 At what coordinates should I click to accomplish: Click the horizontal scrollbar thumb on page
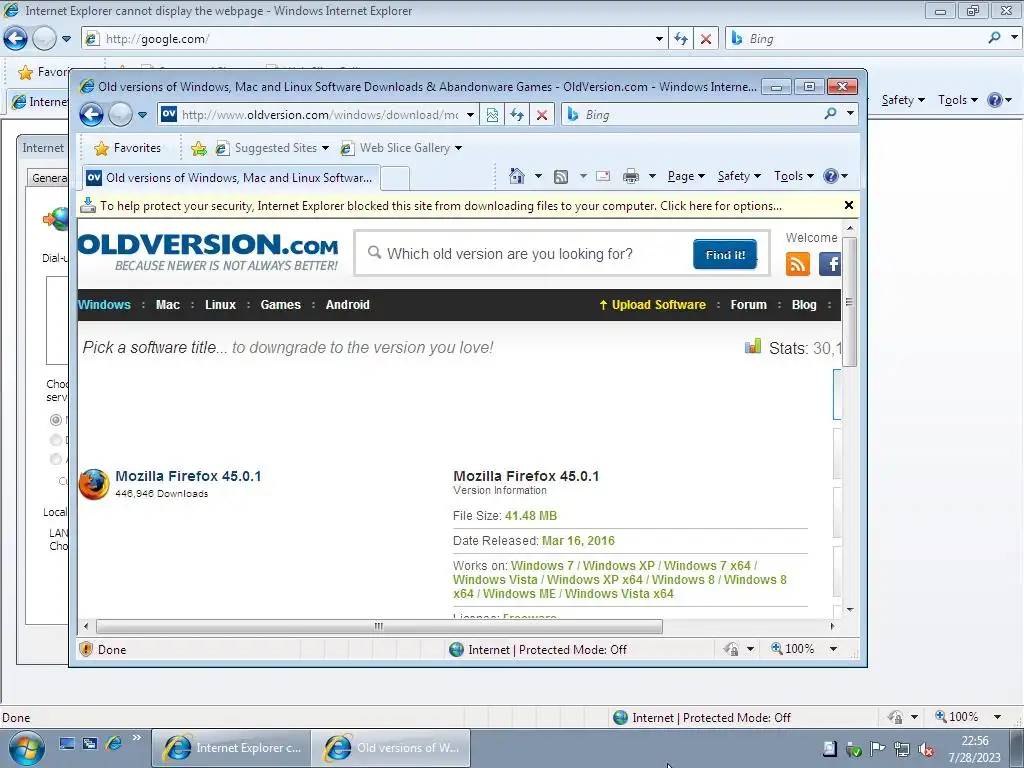[x=379, y=626]
